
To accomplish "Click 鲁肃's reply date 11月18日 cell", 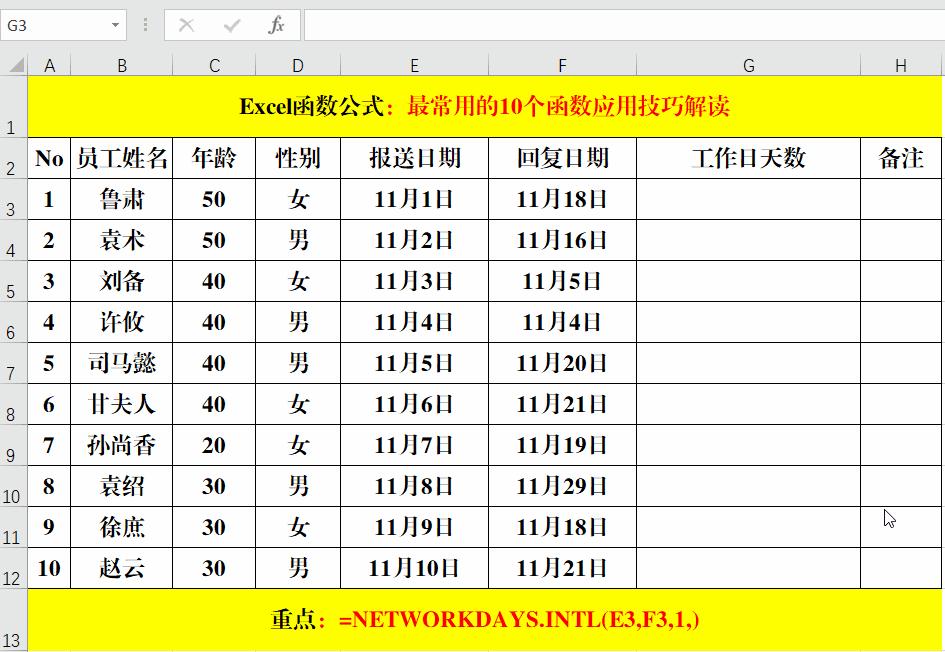I will 562,199.
